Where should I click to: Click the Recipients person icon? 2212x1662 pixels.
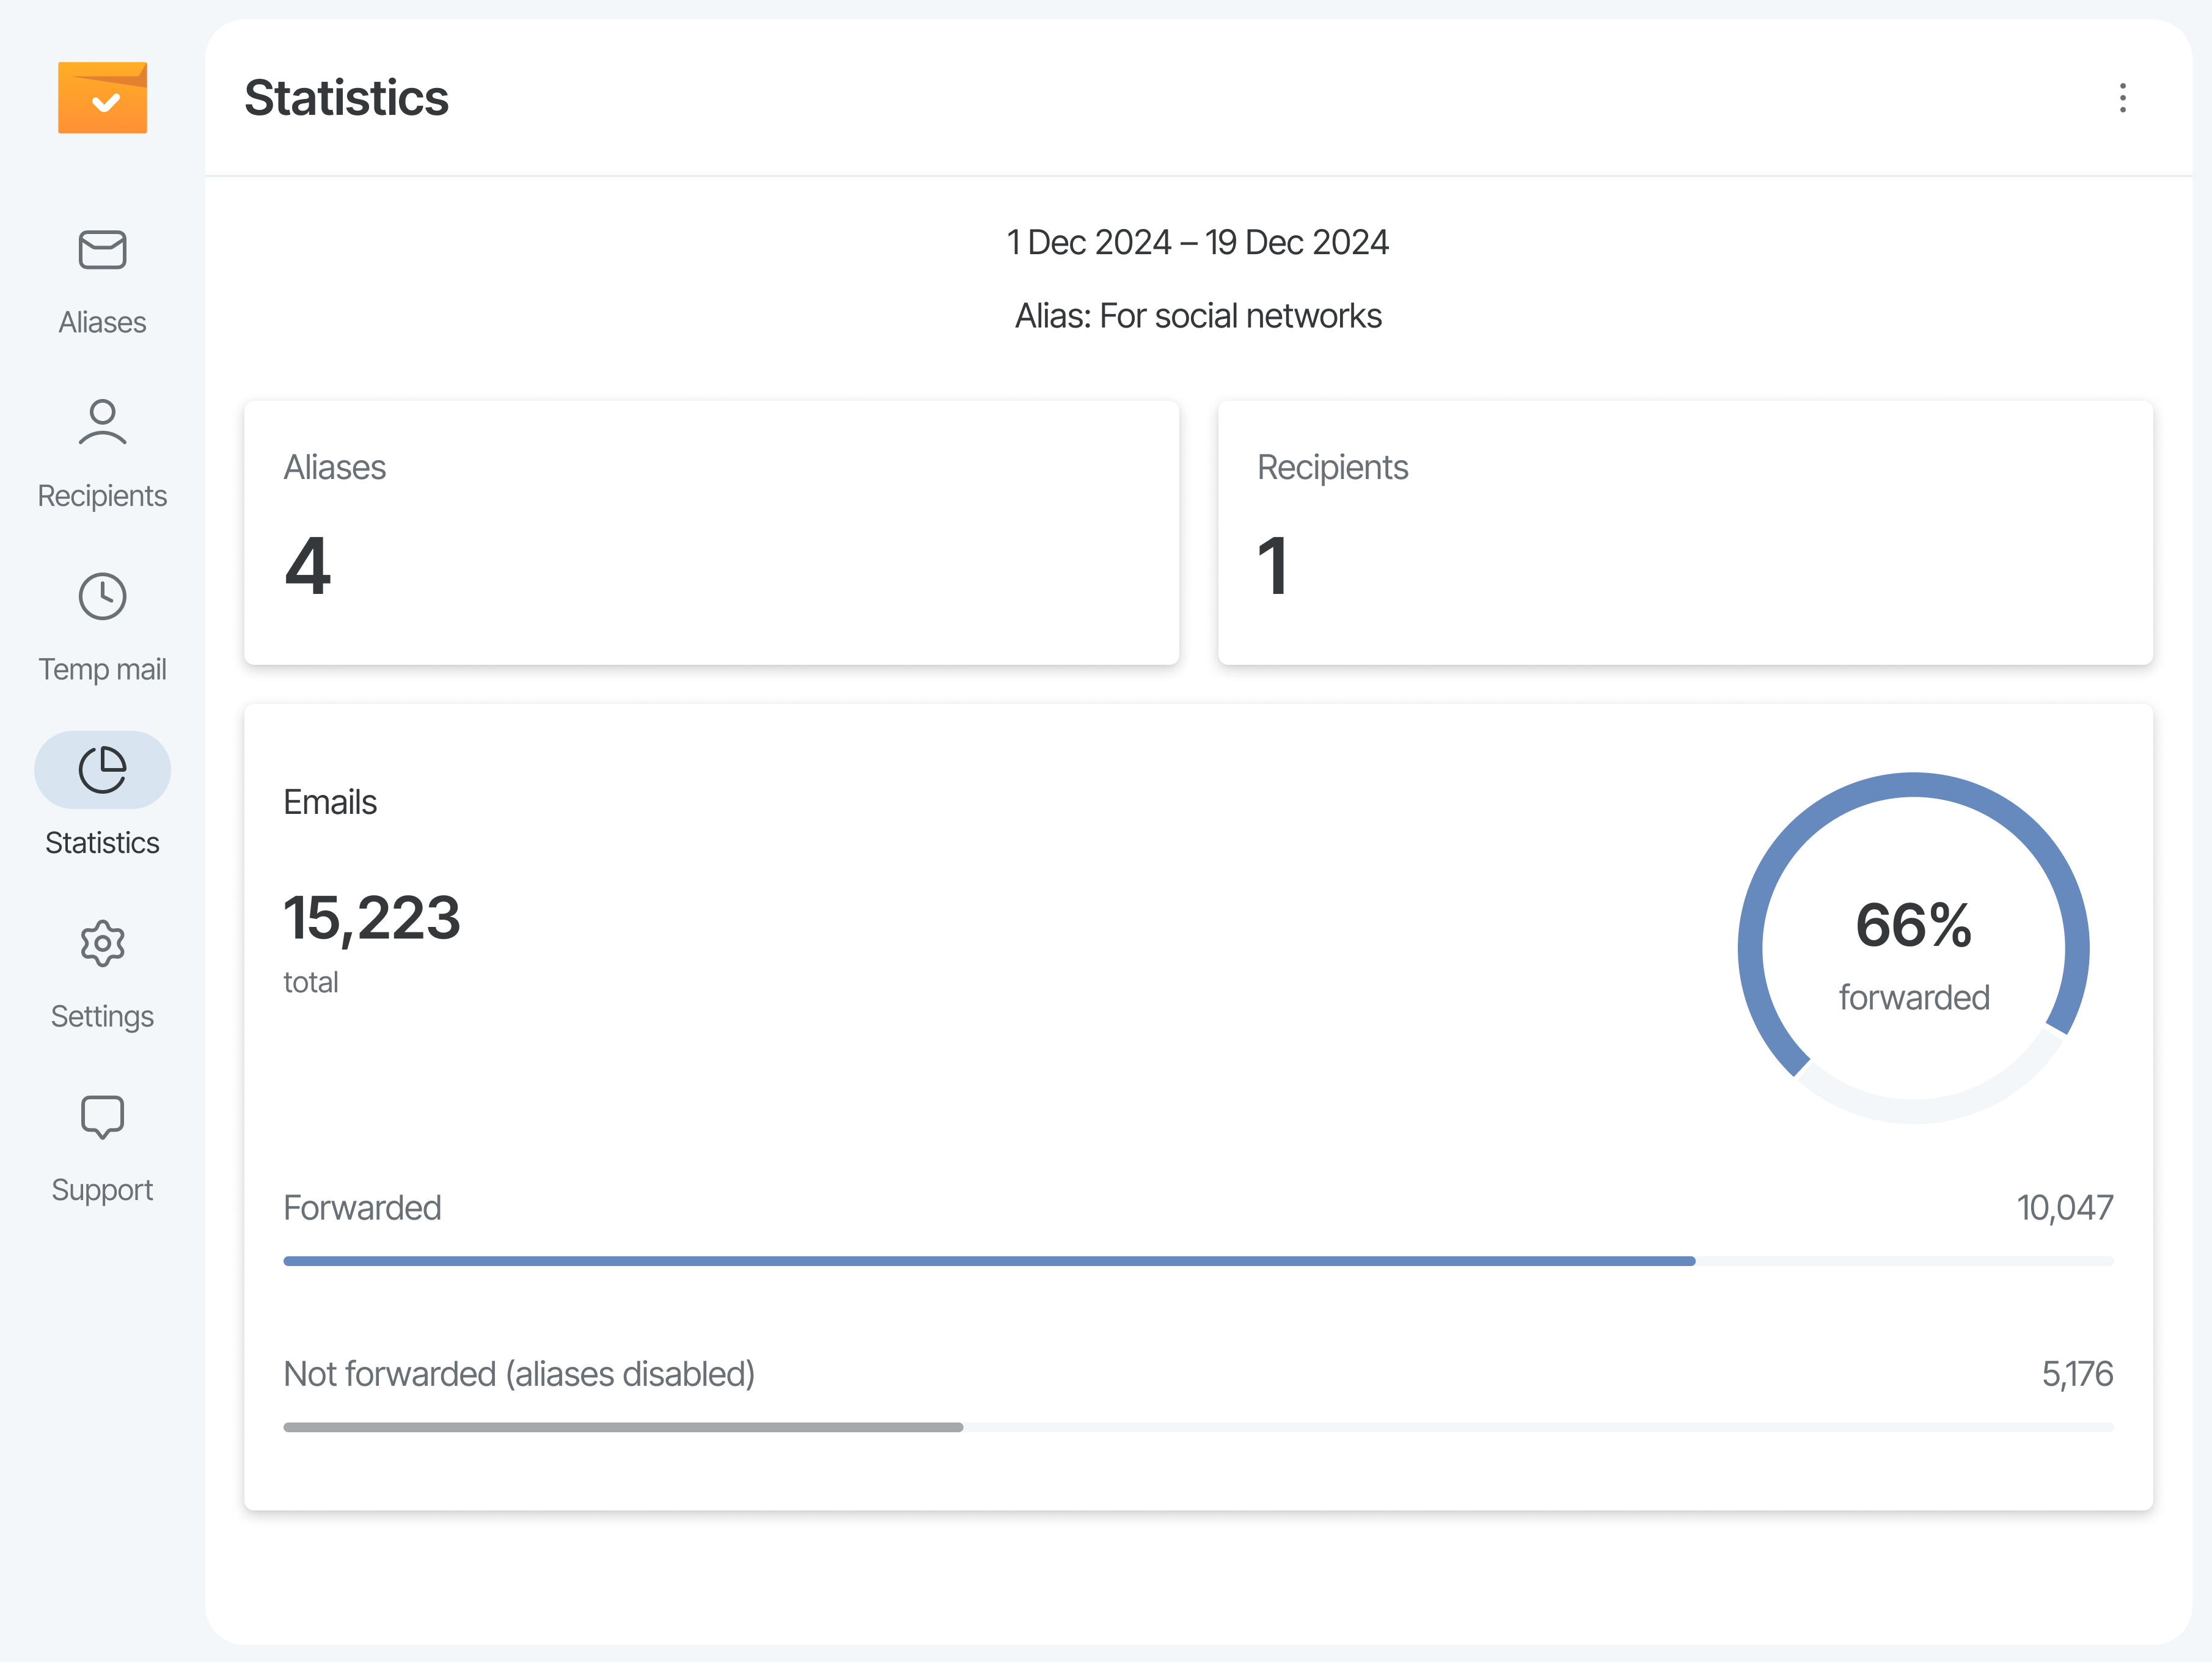click(x=102, y=422)
